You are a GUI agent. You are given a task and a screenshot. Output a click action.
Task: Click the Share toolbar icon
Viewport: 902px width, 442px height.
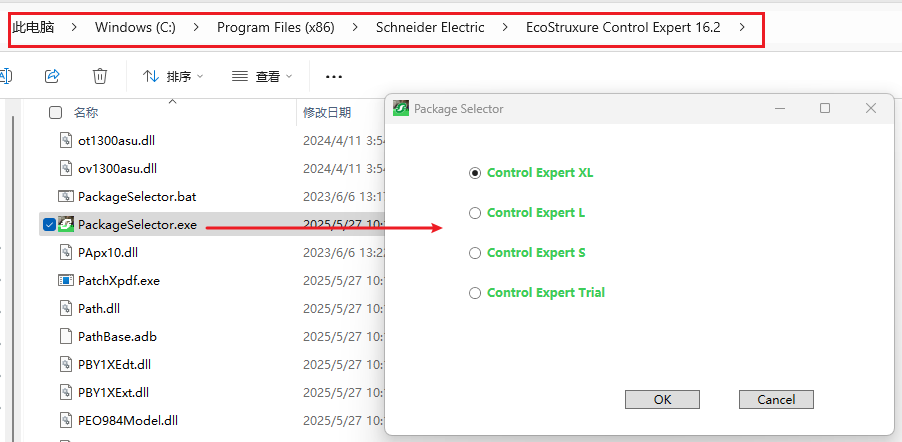pos(52,75)
